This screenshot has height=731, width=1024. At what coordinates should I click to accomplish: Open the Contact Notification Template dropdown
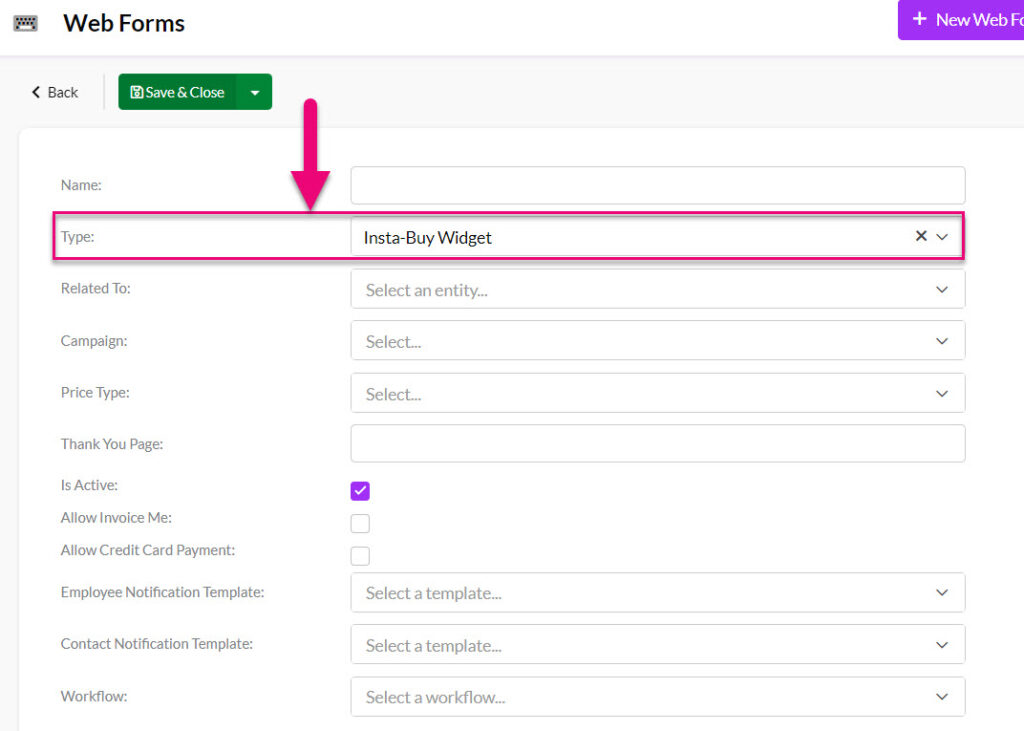tap(657, 645)
